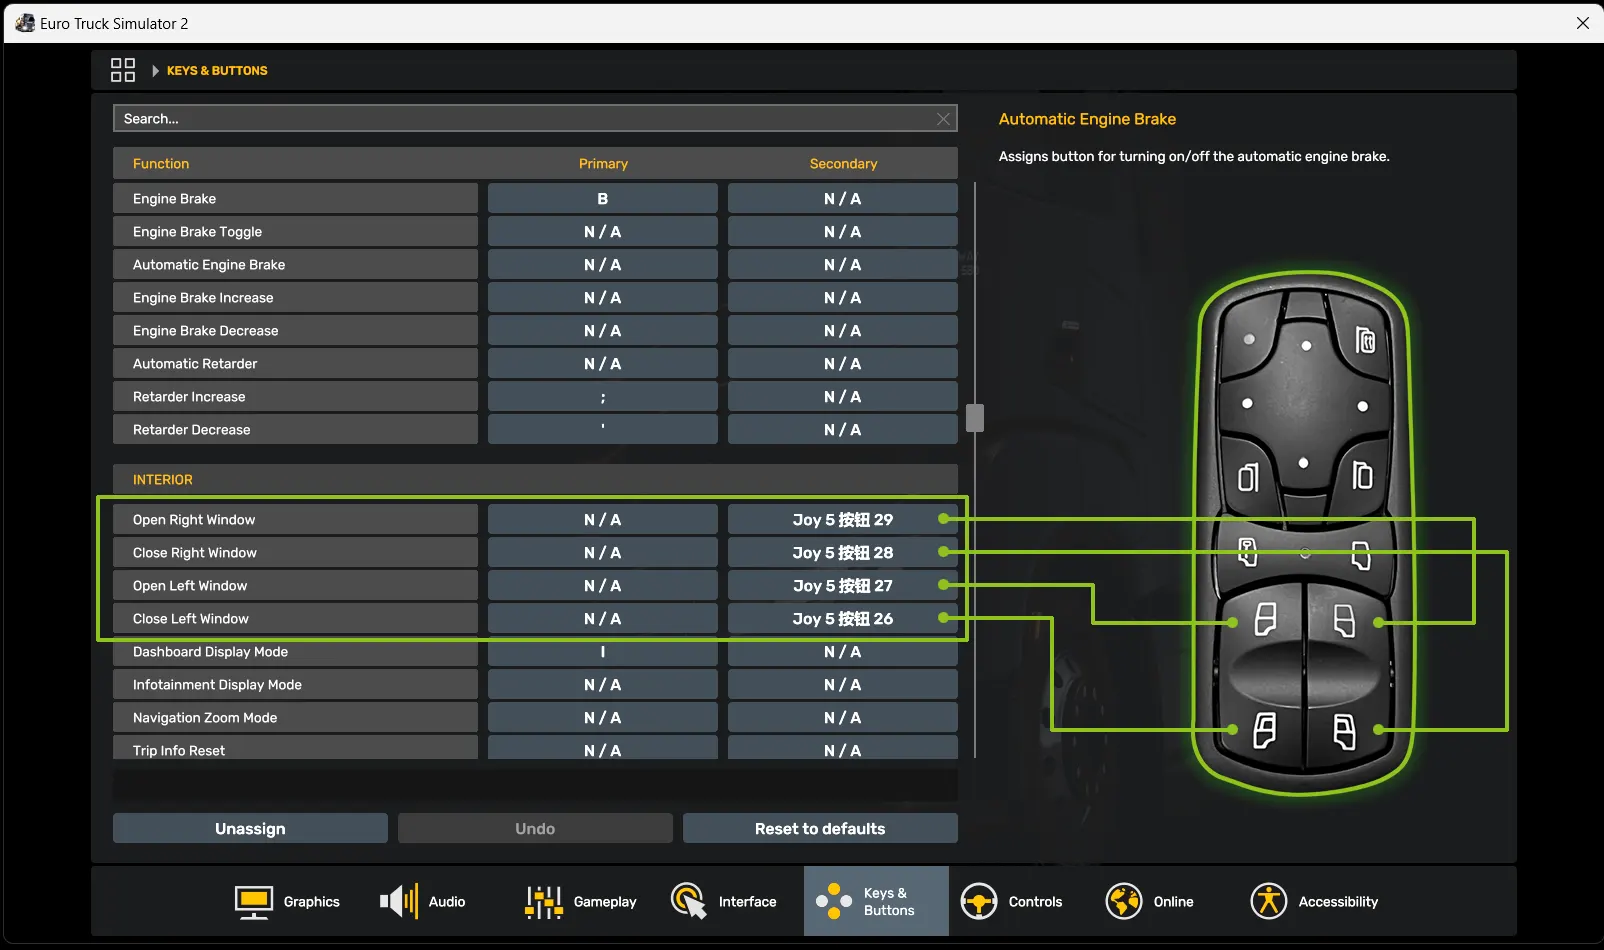This screenshot has height=950, width=1604.
Task: Select Retarder Increase primary binding
Action: pos(603,396)
